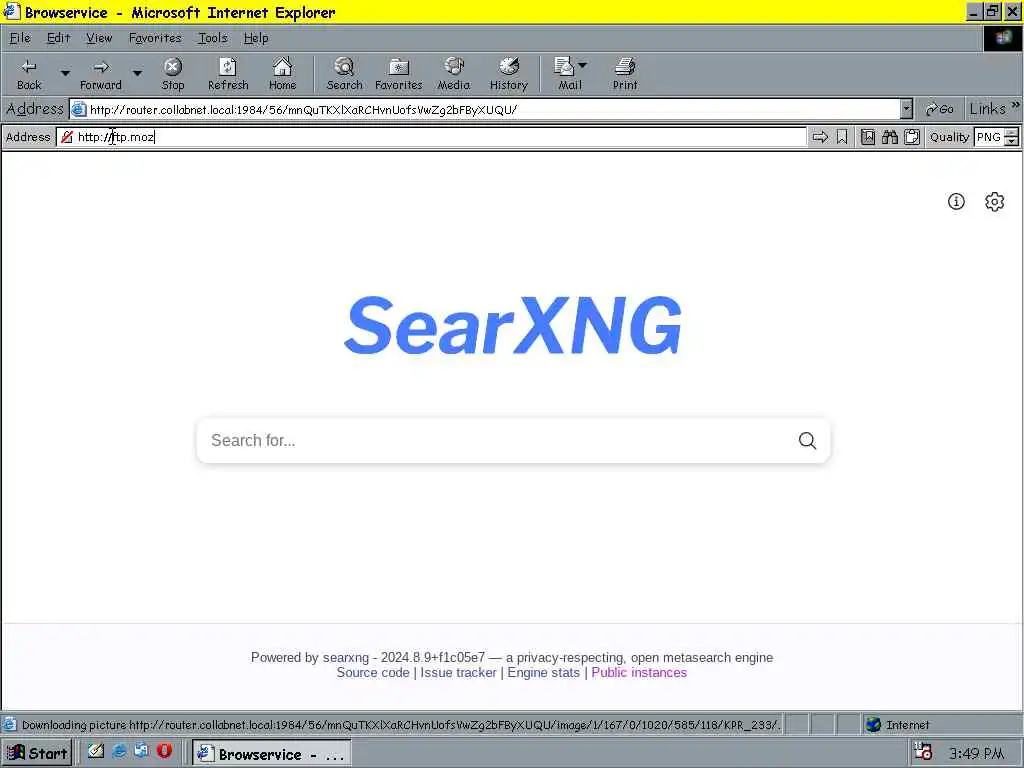This screenshot has width=1024, height=768.
Task: Open the Tools menu
Action: click(x=213, y=38)
